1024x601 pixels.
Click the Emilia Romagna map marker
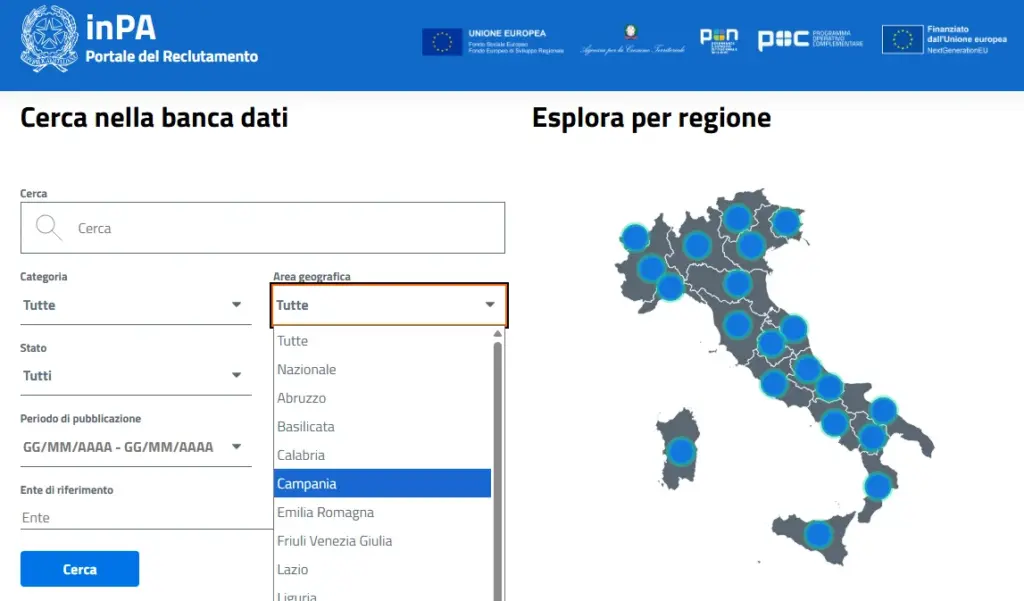(737, 284)
